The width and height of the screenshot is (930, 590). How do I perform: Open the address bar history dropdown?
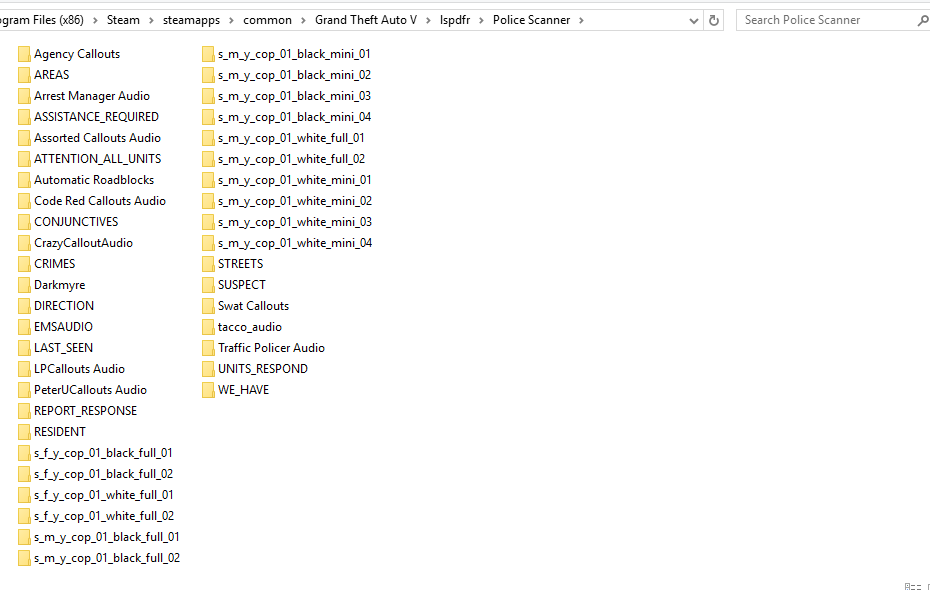point(693,21)
